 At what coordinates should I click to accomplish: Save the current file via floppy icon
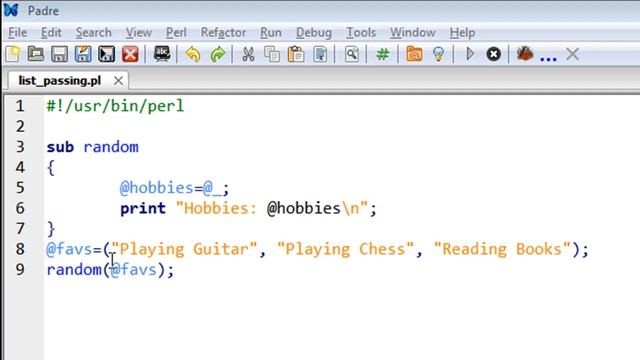(59, 54)
